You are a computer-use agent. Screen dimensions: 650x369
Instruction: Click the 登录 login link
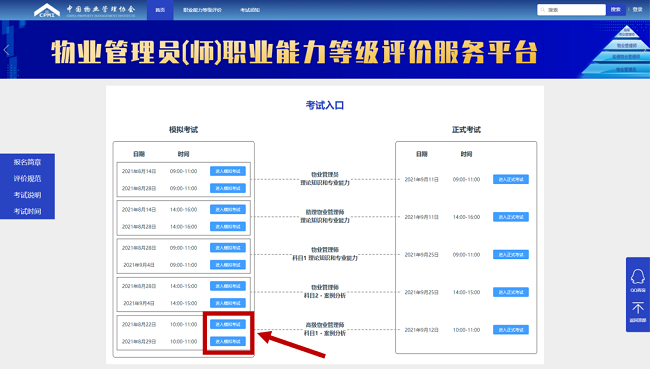pos(638,10)
